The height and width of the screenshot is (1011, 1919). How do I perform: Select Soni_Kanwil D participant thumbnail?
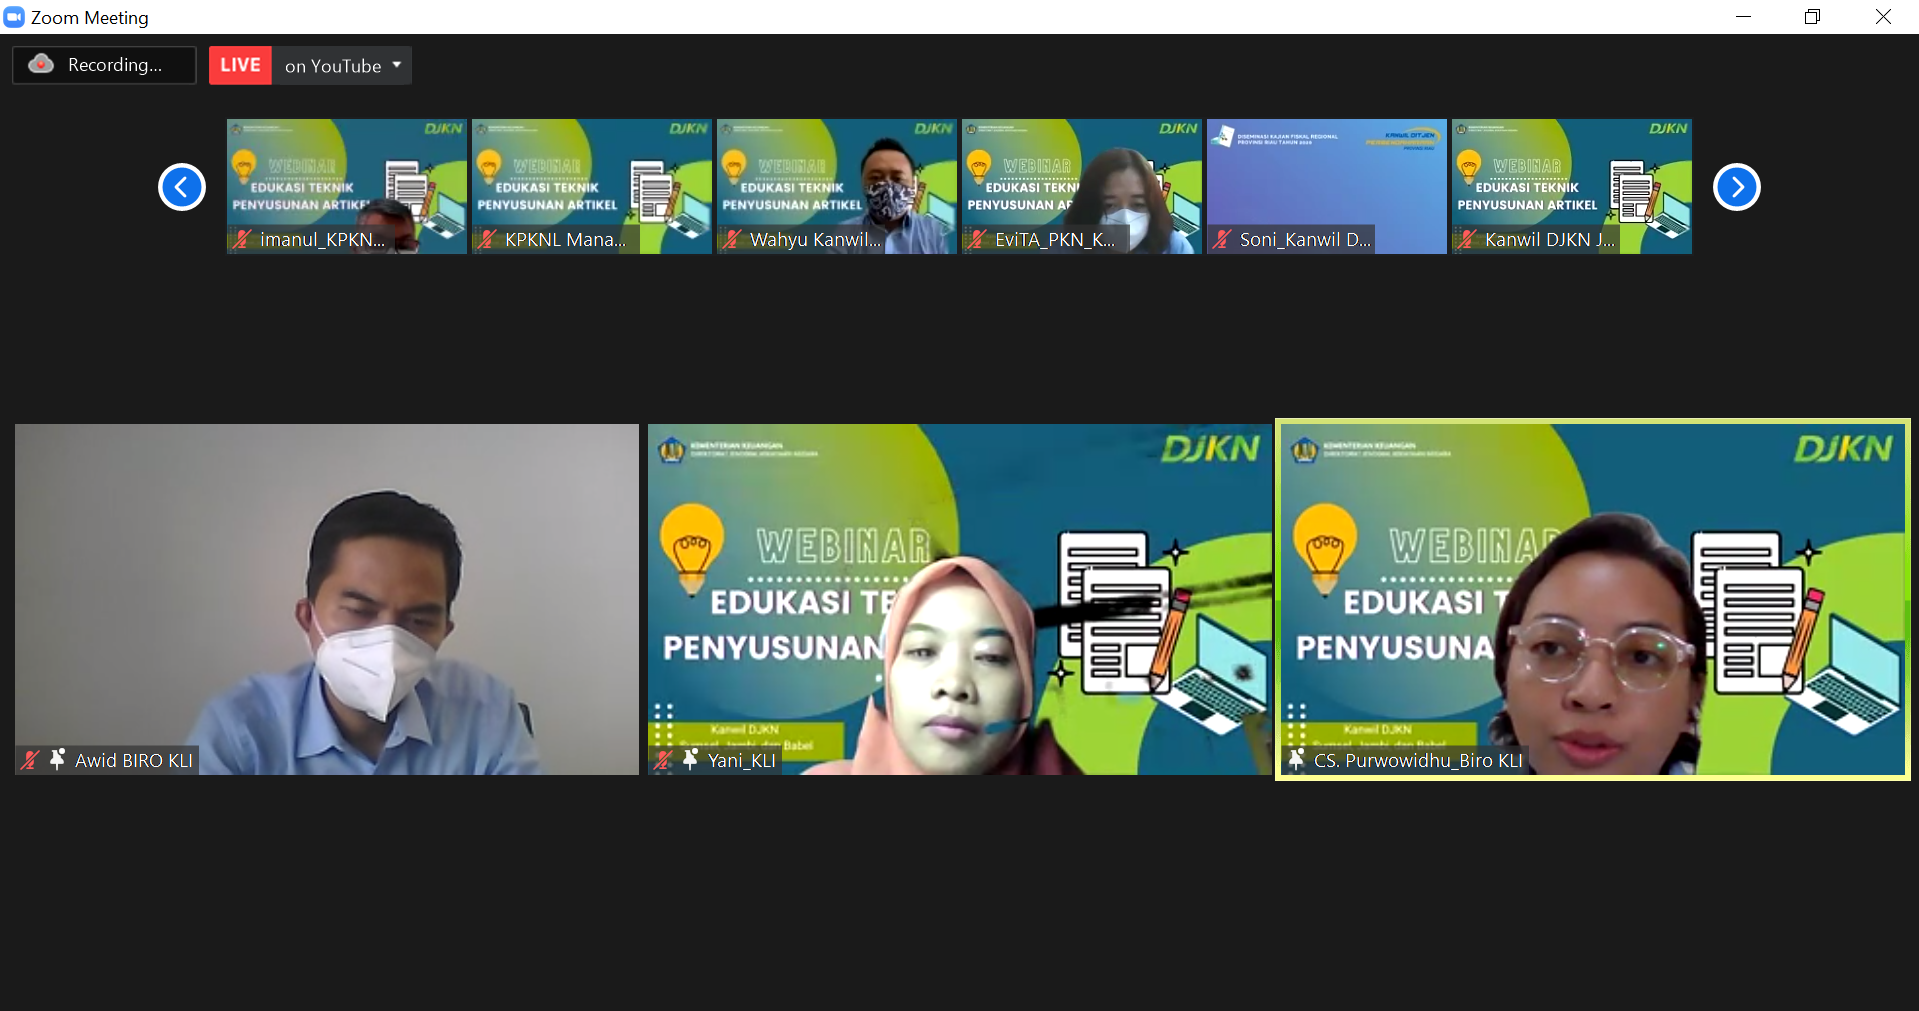click(1326, 186)
